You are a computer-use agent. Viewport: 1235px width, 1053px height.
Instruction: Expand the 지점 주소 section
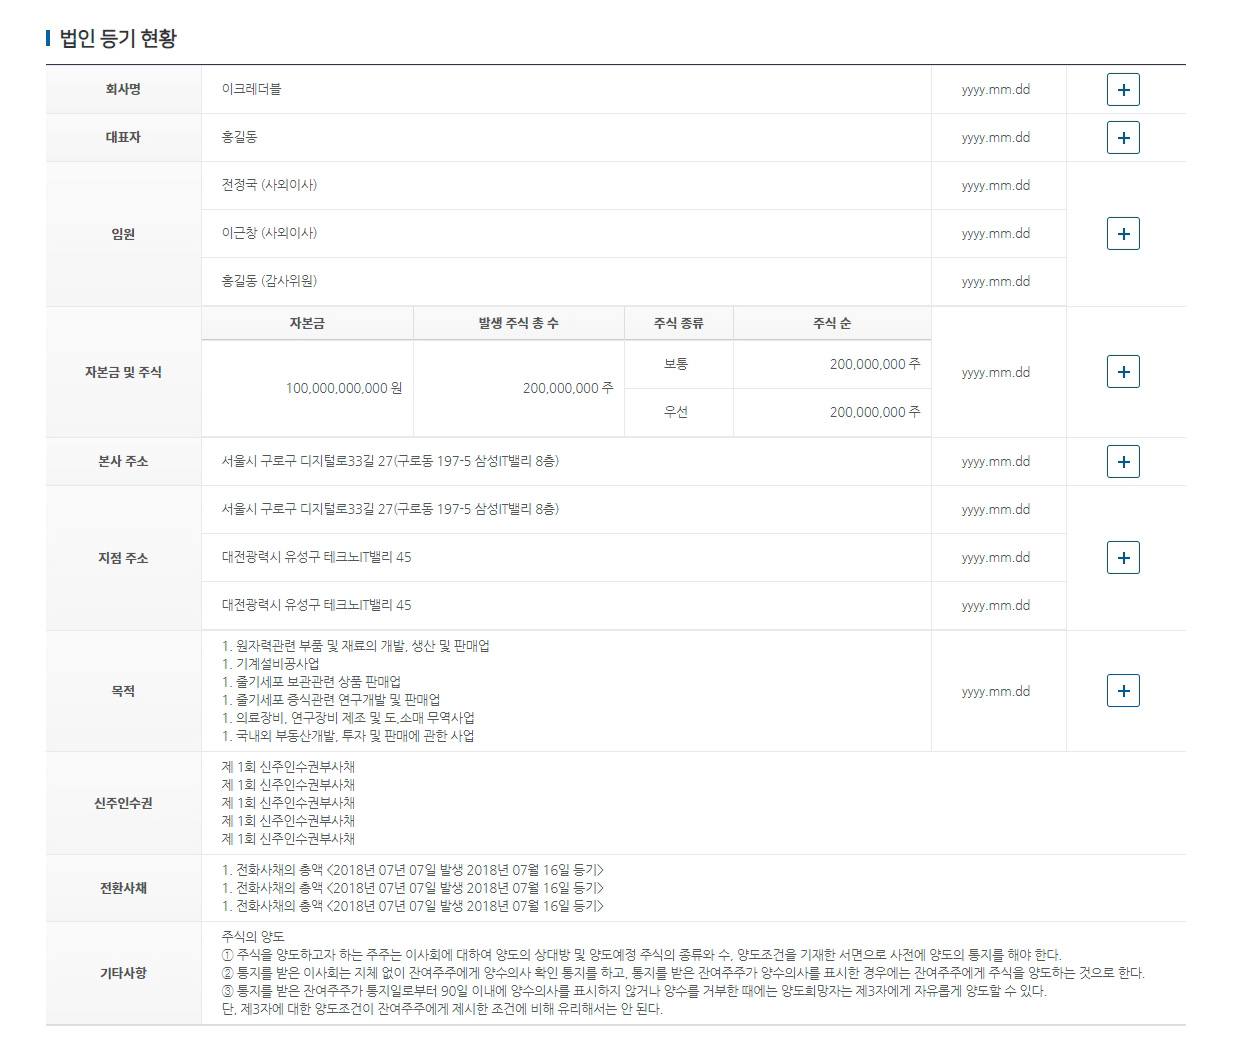tap(1123, 557)
